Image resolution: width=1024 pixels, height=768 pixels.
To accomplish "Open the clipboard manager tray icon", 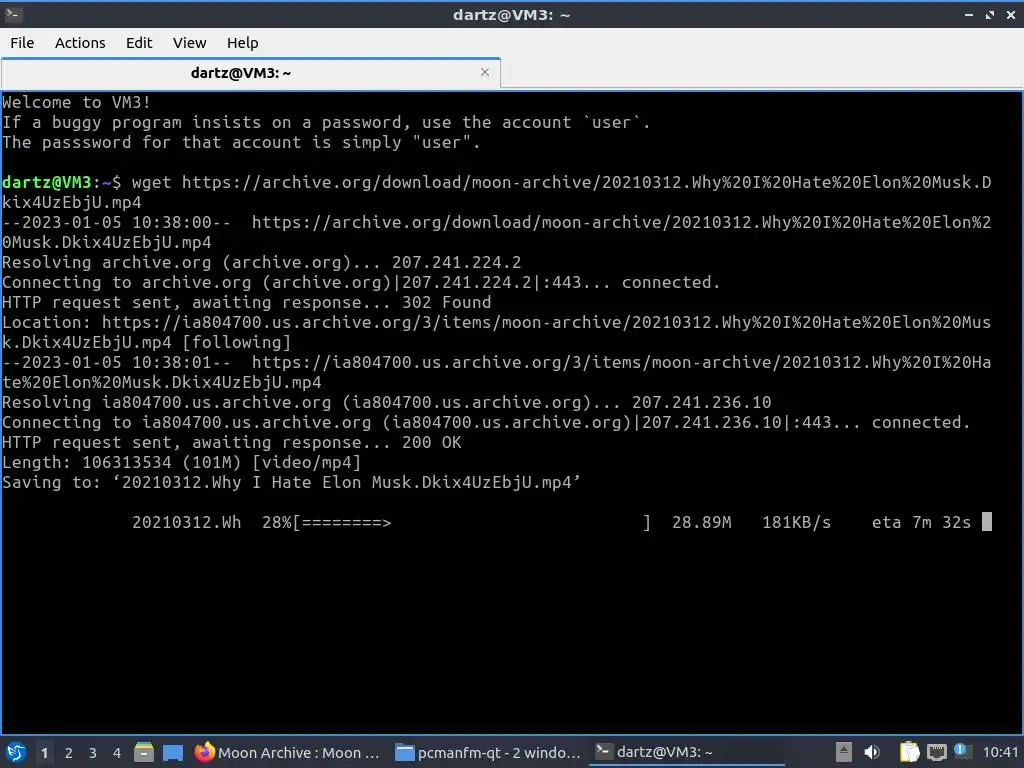I will point(909,752).
